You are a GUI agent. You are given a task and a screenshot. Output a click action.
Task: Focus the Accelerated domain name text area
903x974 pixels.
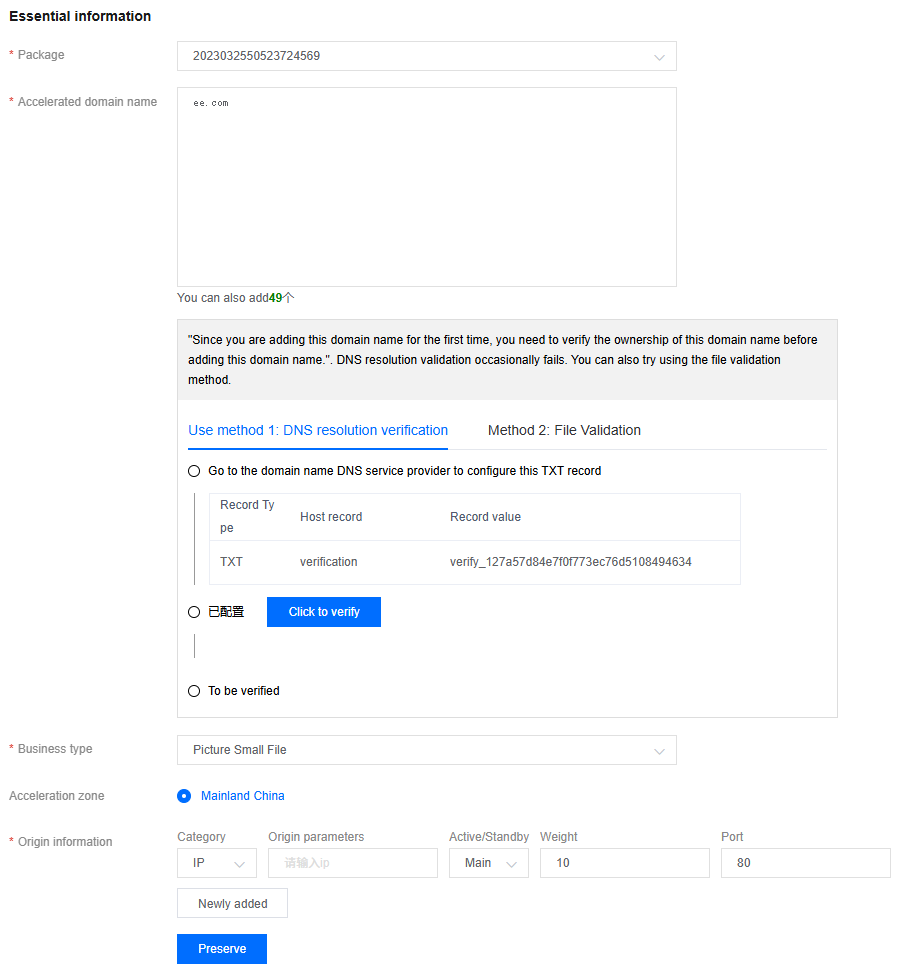click(427, 187)
